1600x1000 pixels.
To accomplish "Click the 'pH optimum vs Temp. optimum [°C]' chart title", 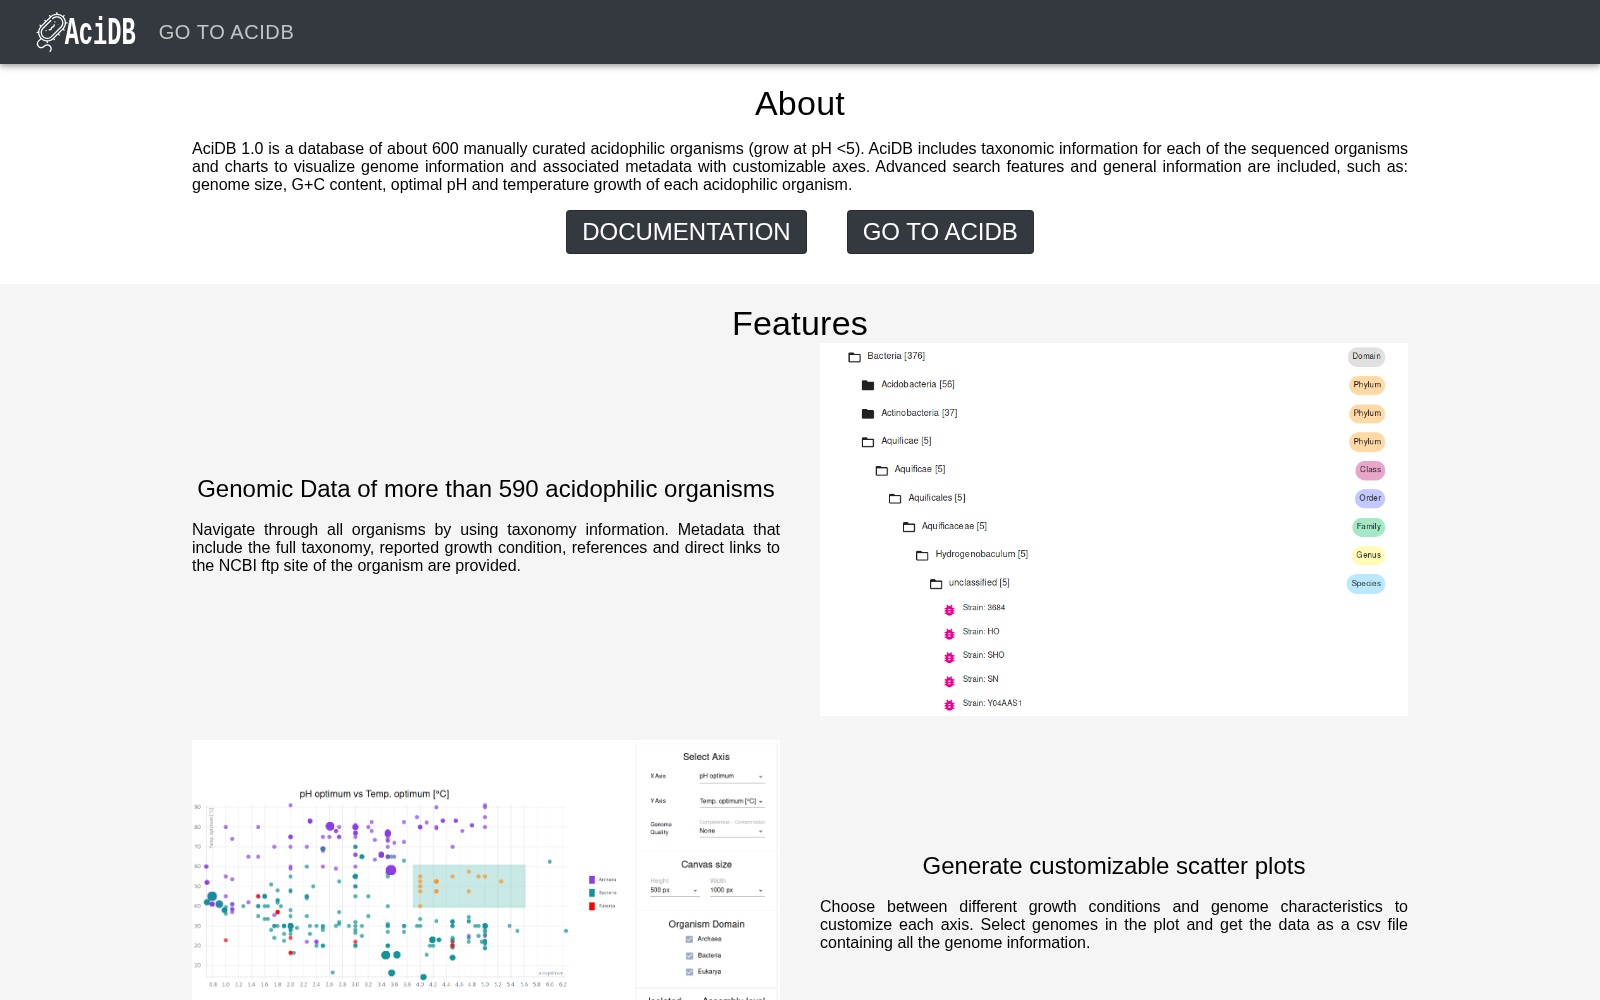I will click(374, 794).
